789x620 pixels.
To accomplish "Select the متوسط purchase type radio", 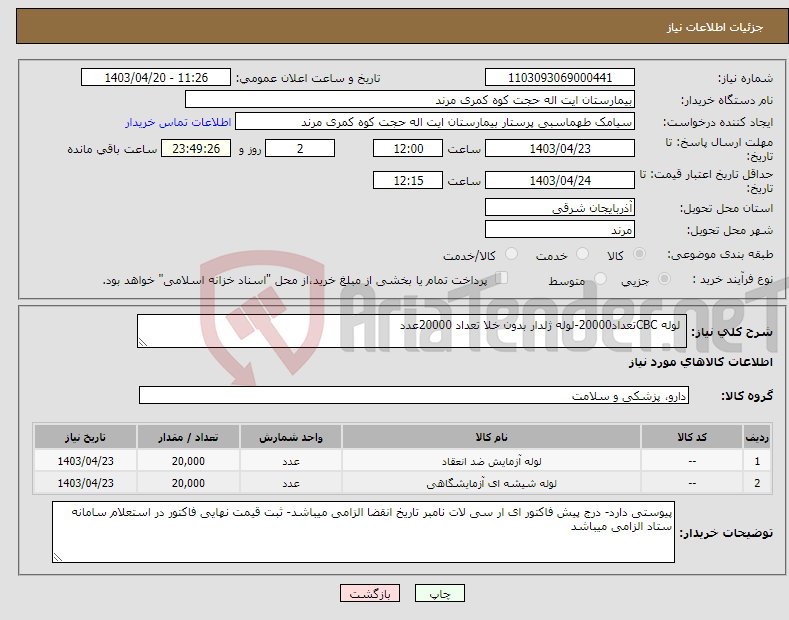I will 600,279.
